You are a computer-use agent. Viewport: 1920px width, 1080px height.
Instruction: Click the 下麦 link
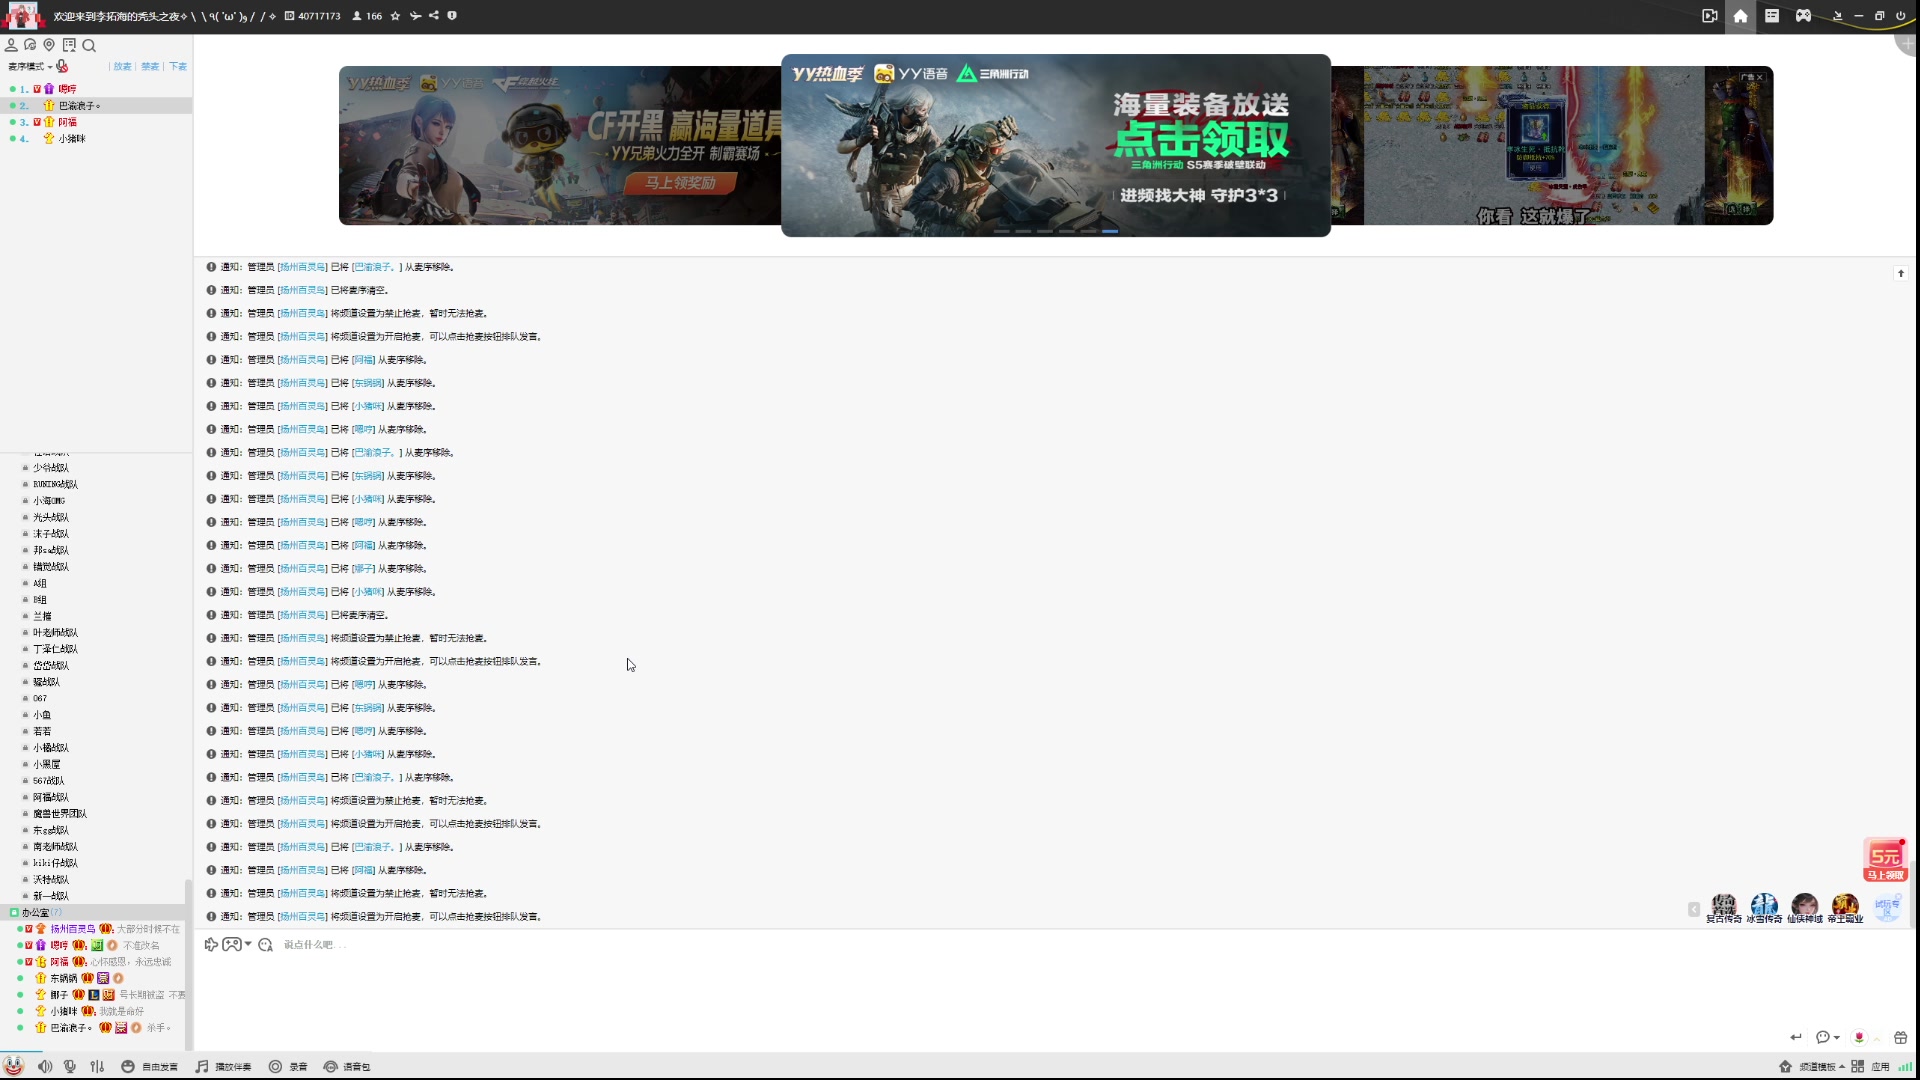pyautogui.click(x=178, y=66)
